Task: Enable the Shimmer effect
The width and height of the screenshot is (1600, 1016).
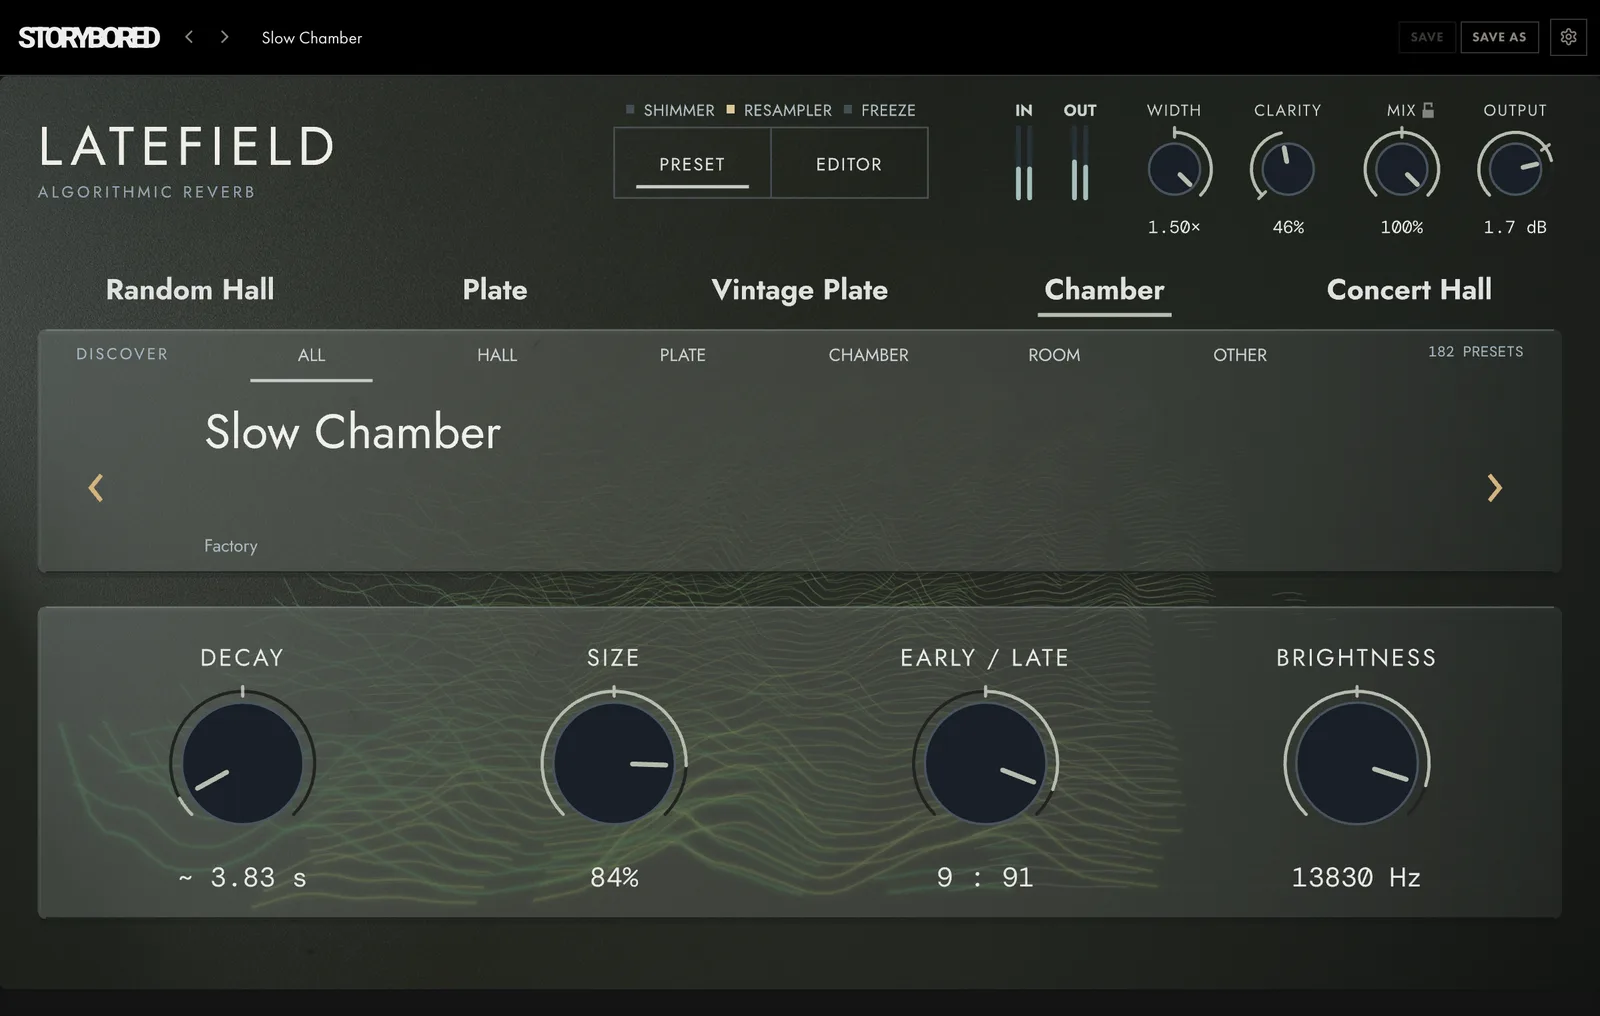Action: 670,110
